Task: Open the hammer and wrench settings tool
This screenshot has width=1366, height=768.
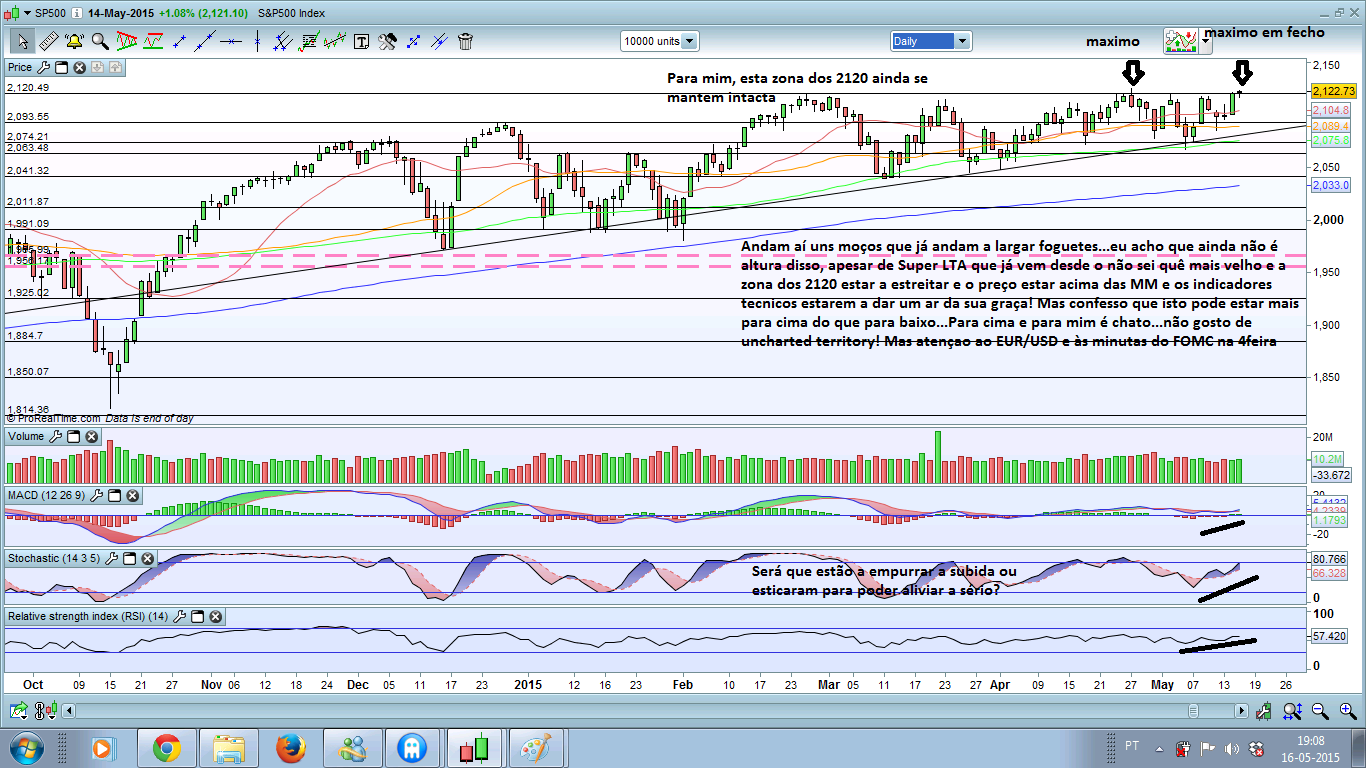Action: point(387,41)
